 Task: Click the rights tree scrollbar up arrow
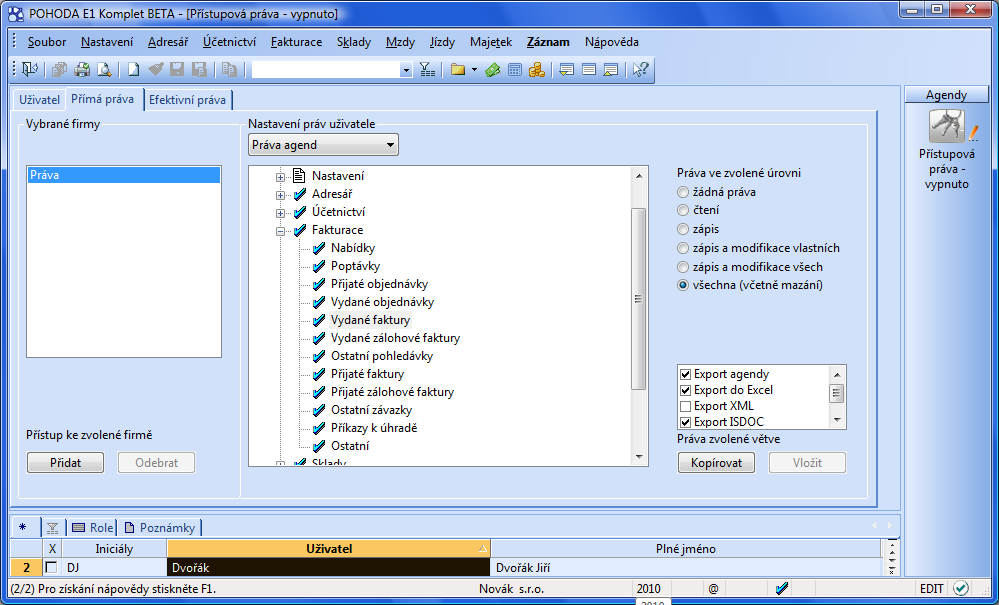pos(638,176)
